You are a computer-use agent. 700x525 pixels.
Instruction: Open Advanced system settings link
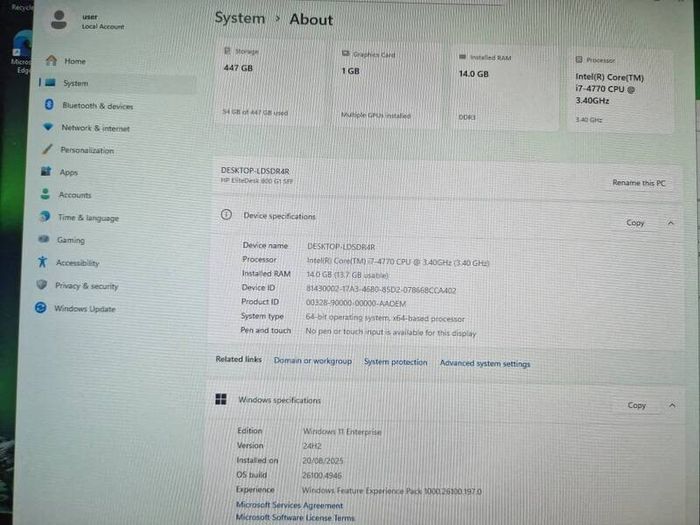coord(485,363)
